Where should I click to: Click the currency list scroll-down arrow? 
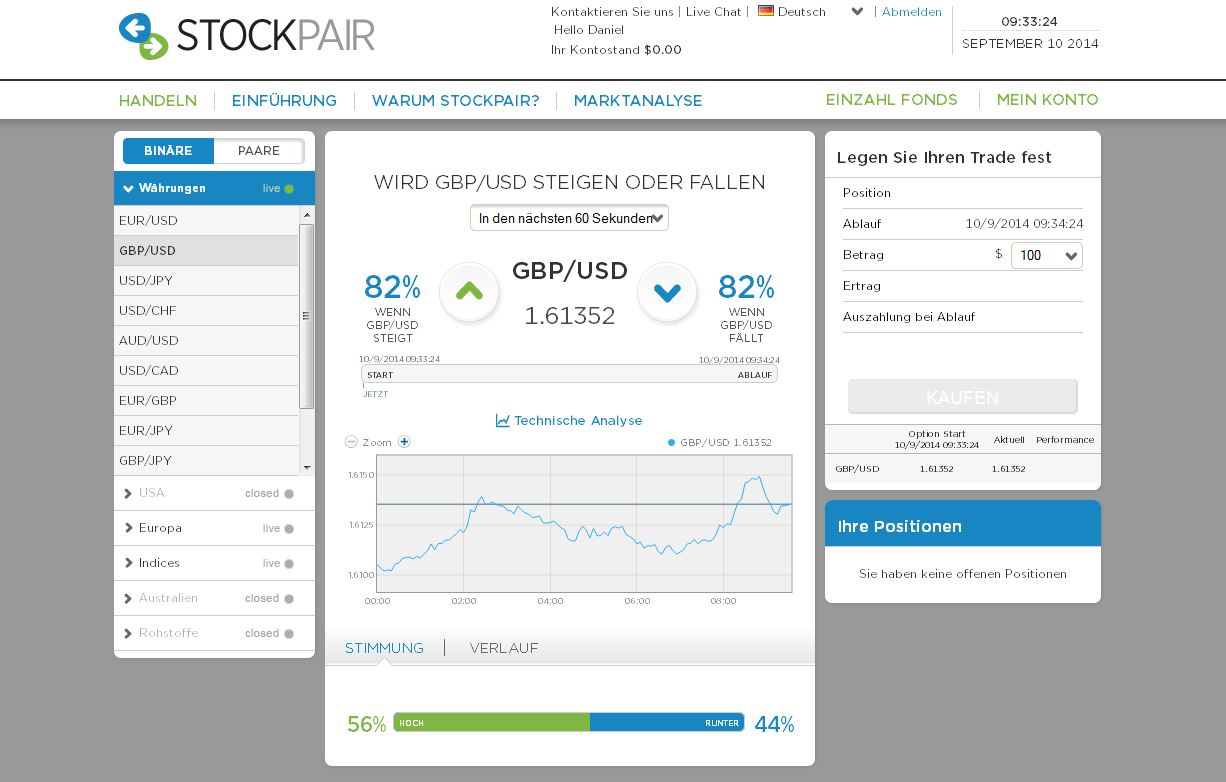point(307,467)
